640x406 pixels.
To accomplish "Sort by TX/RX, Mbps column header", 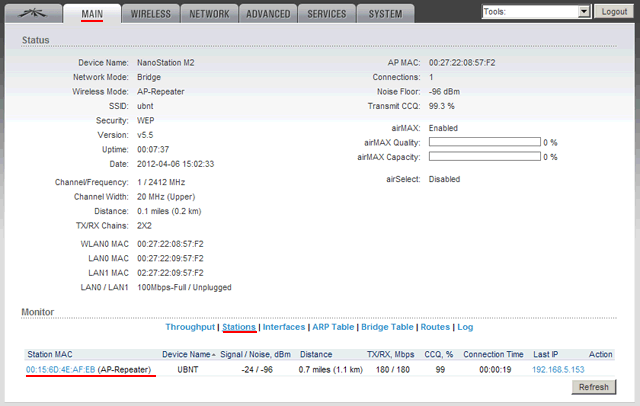I will coord(391,354).
